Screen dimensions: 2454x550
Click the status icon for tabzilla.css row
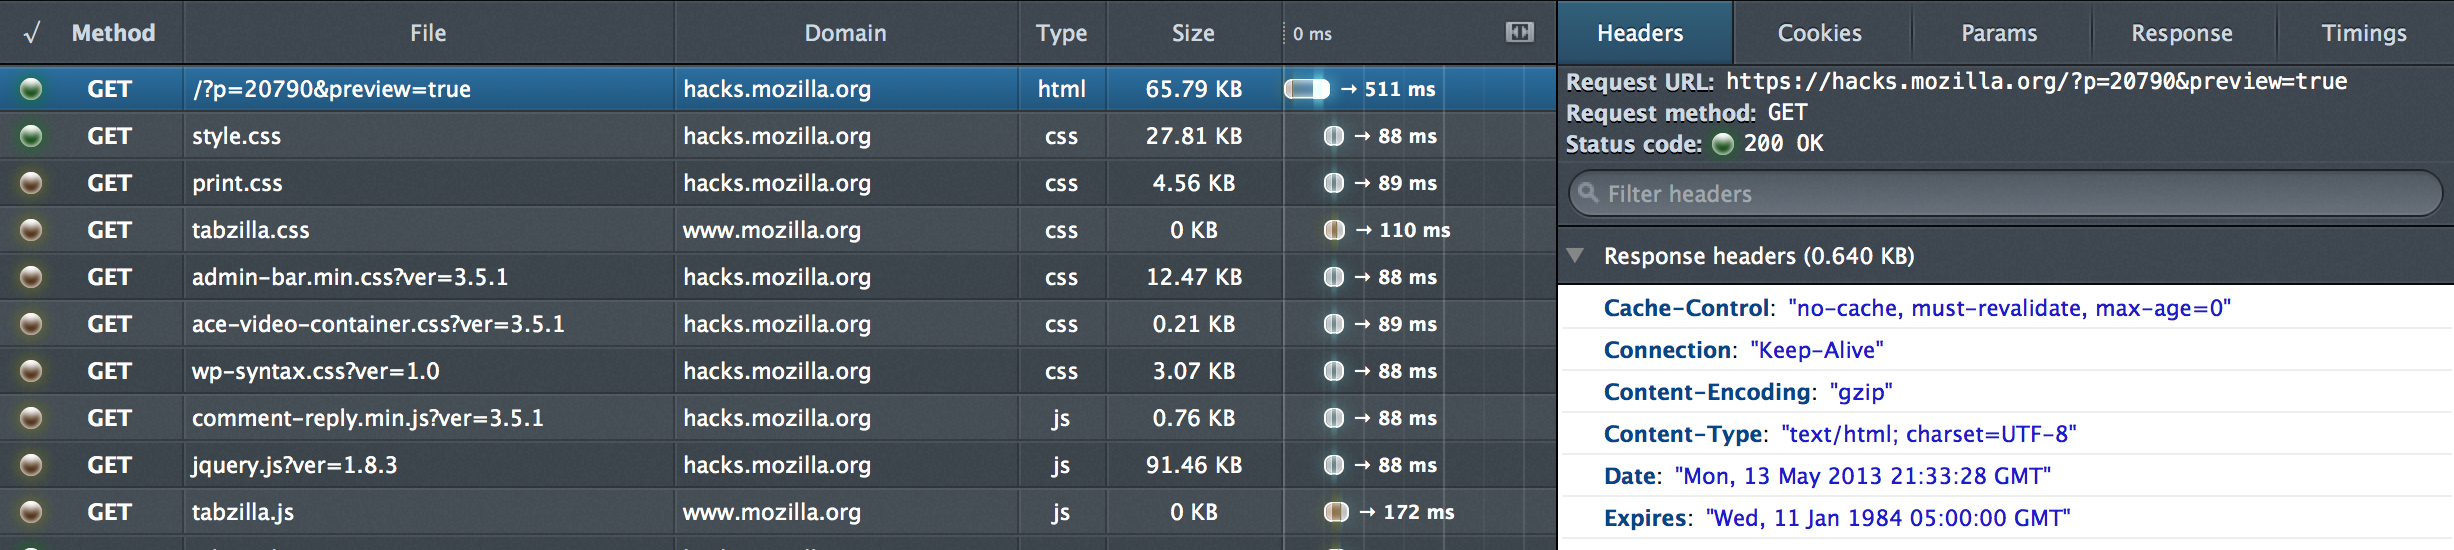(31, 230)
